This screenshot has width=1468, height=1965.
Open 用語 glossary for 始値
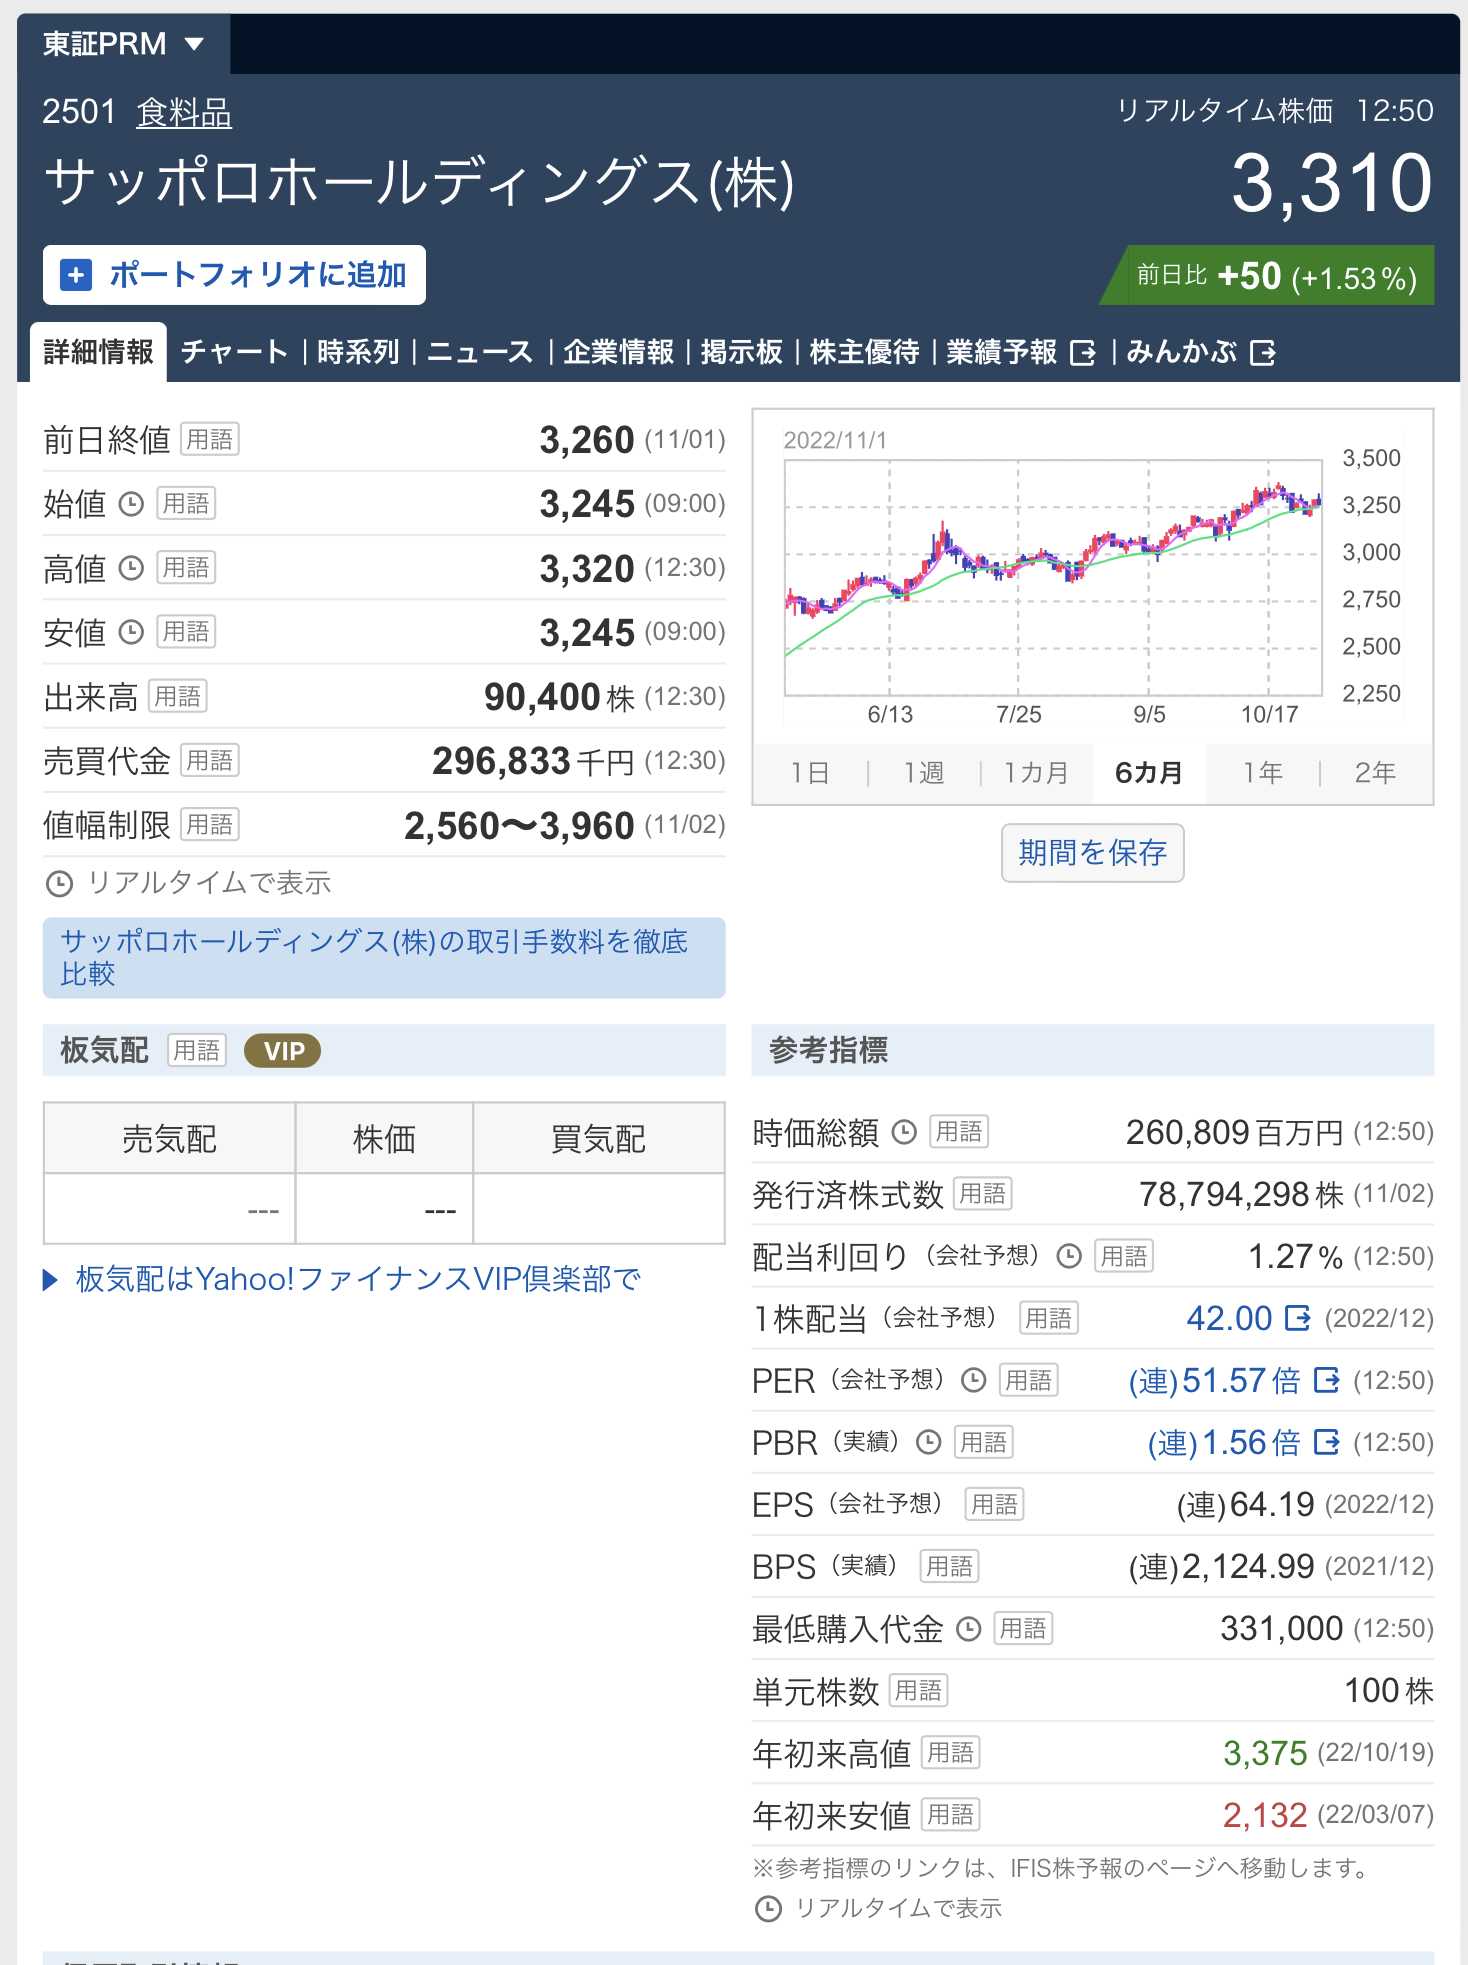pyautogui.click(x=186, y=503)
